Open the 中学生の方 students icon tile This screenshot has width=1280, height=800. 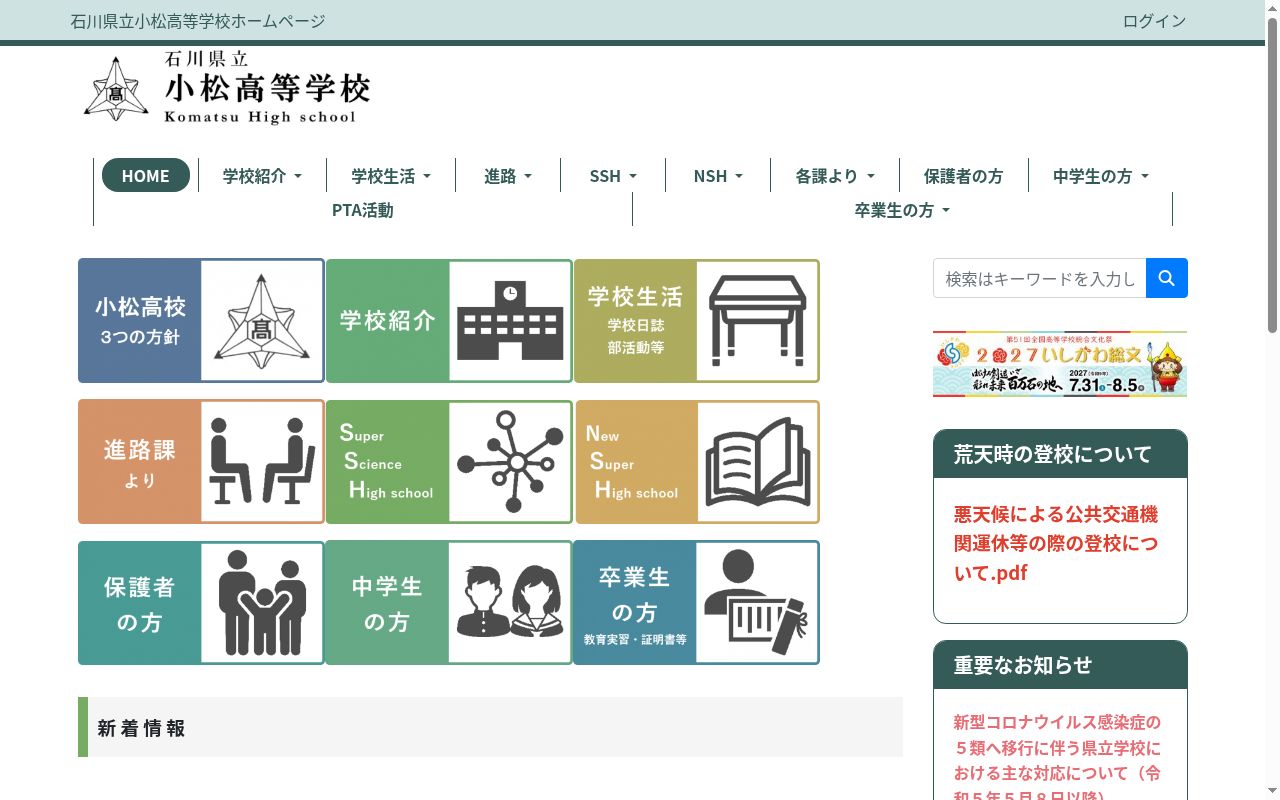(x=449, y=603)
